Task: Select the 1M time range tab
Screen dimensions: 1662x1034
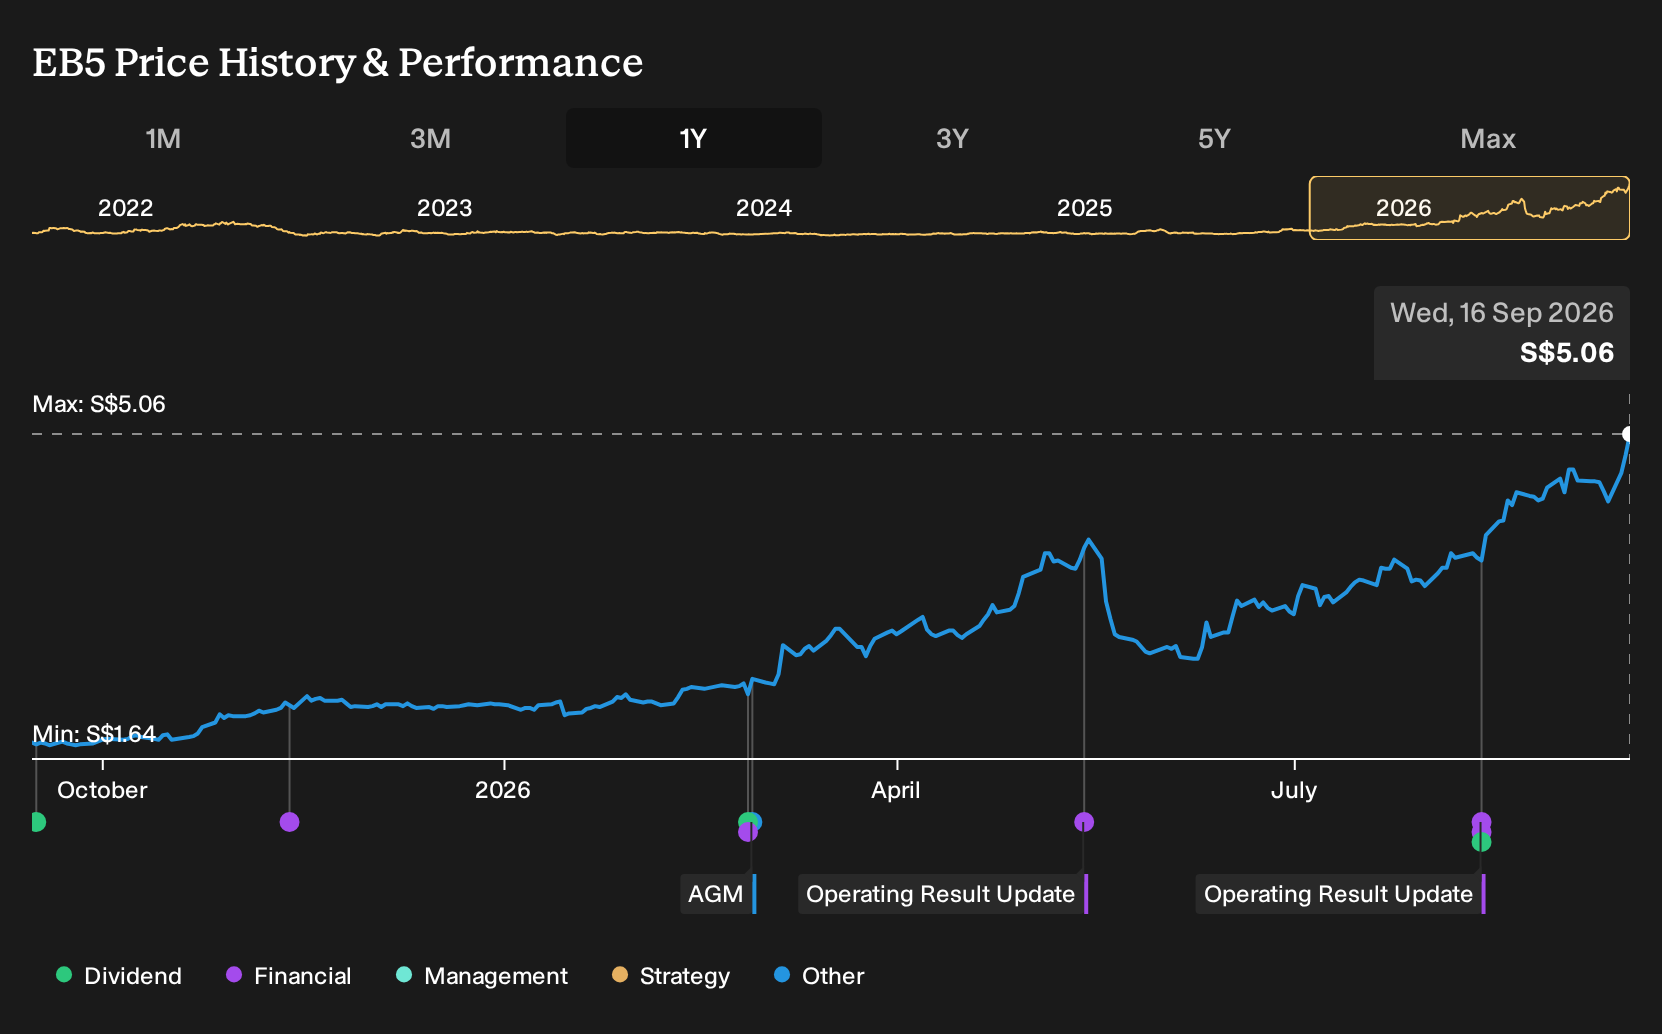Action: click(x=163, y=138)
